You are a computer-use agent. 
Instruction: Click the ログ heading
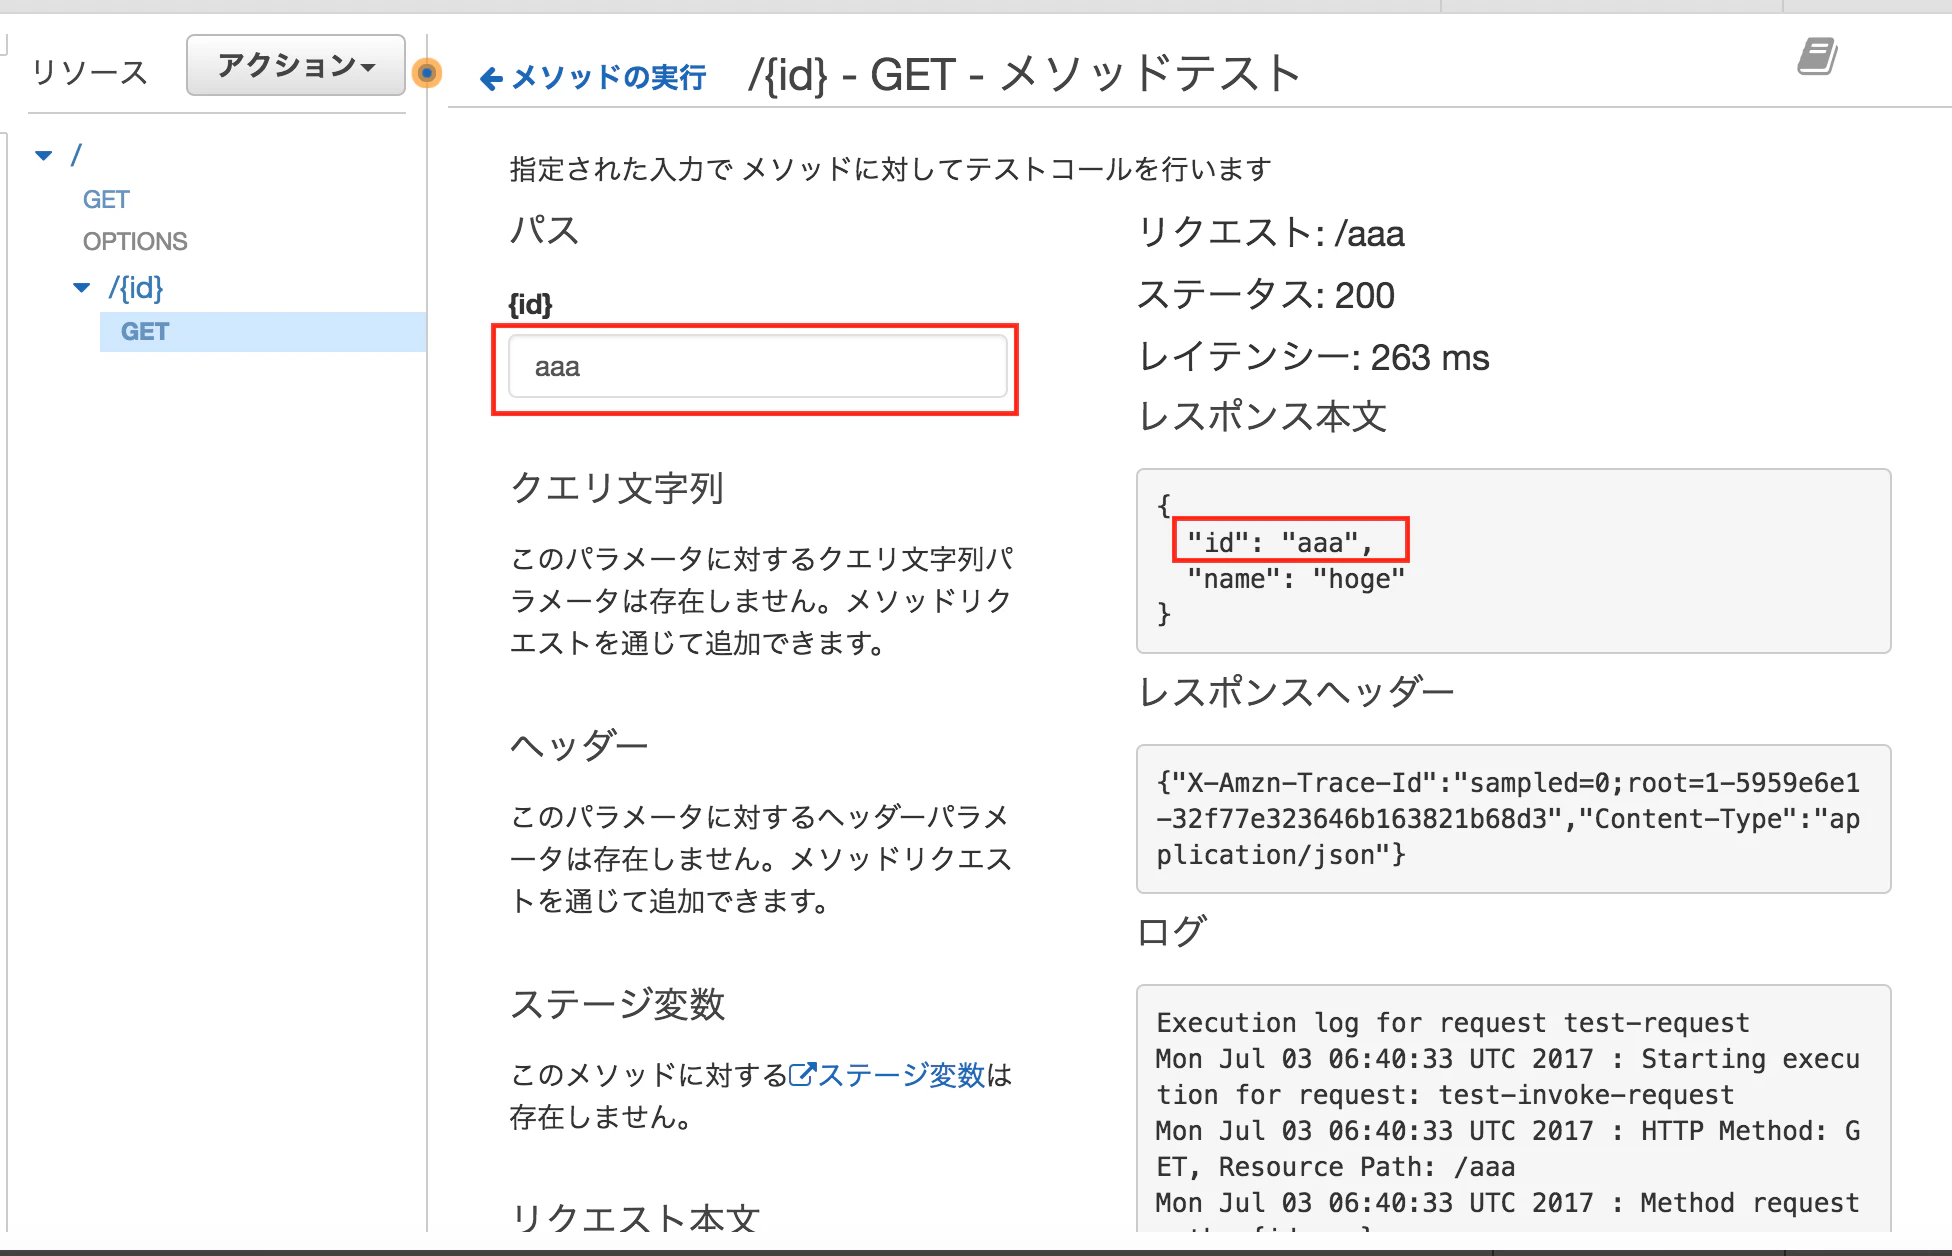[x=1172, y=931]
